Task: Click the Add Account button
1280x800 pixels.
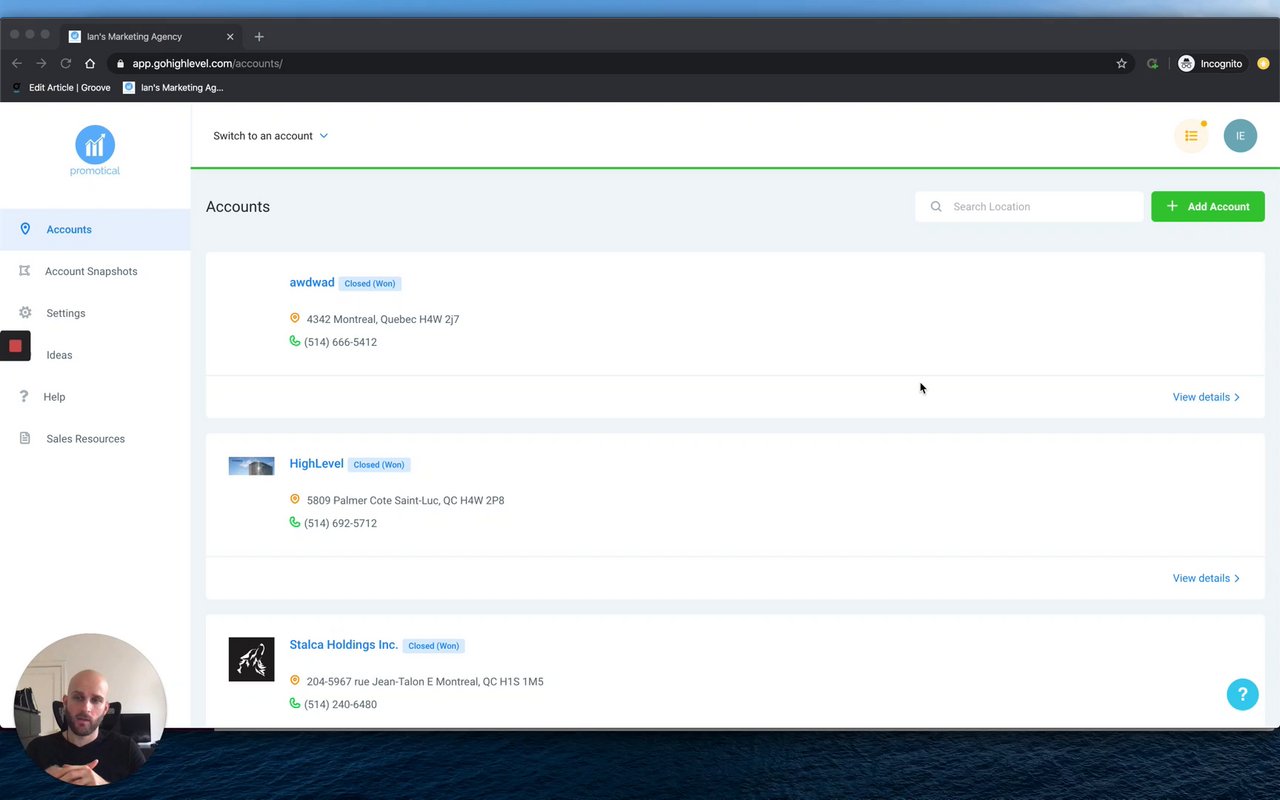Action: [x=1208, y=207]
